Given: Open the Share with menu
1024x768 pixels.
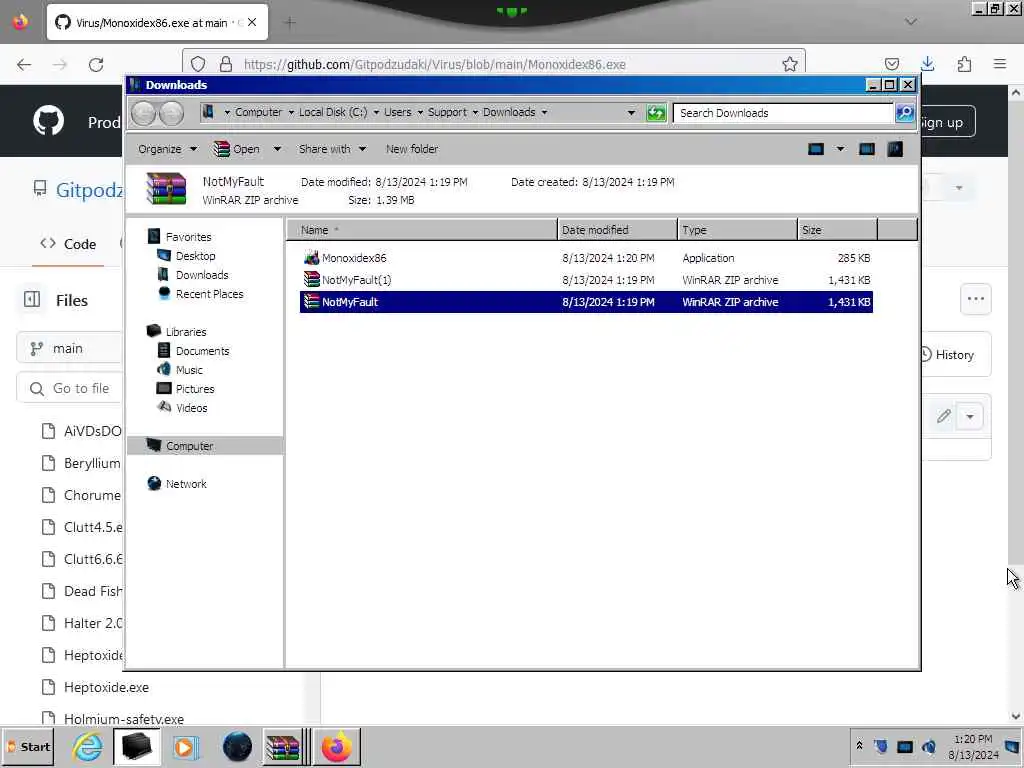Looking at the screenshot, I should (x=332, y=149).
